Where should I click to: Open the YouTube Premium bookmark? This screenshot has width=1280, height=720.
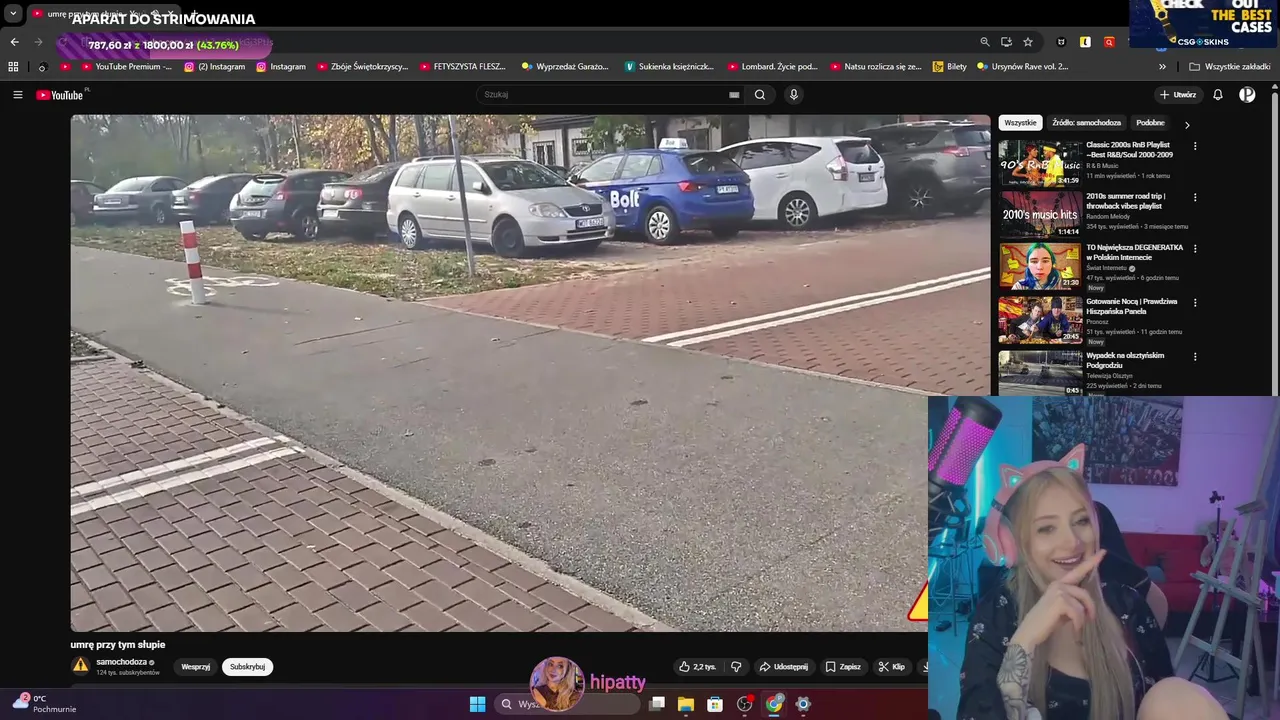point(126,67)
